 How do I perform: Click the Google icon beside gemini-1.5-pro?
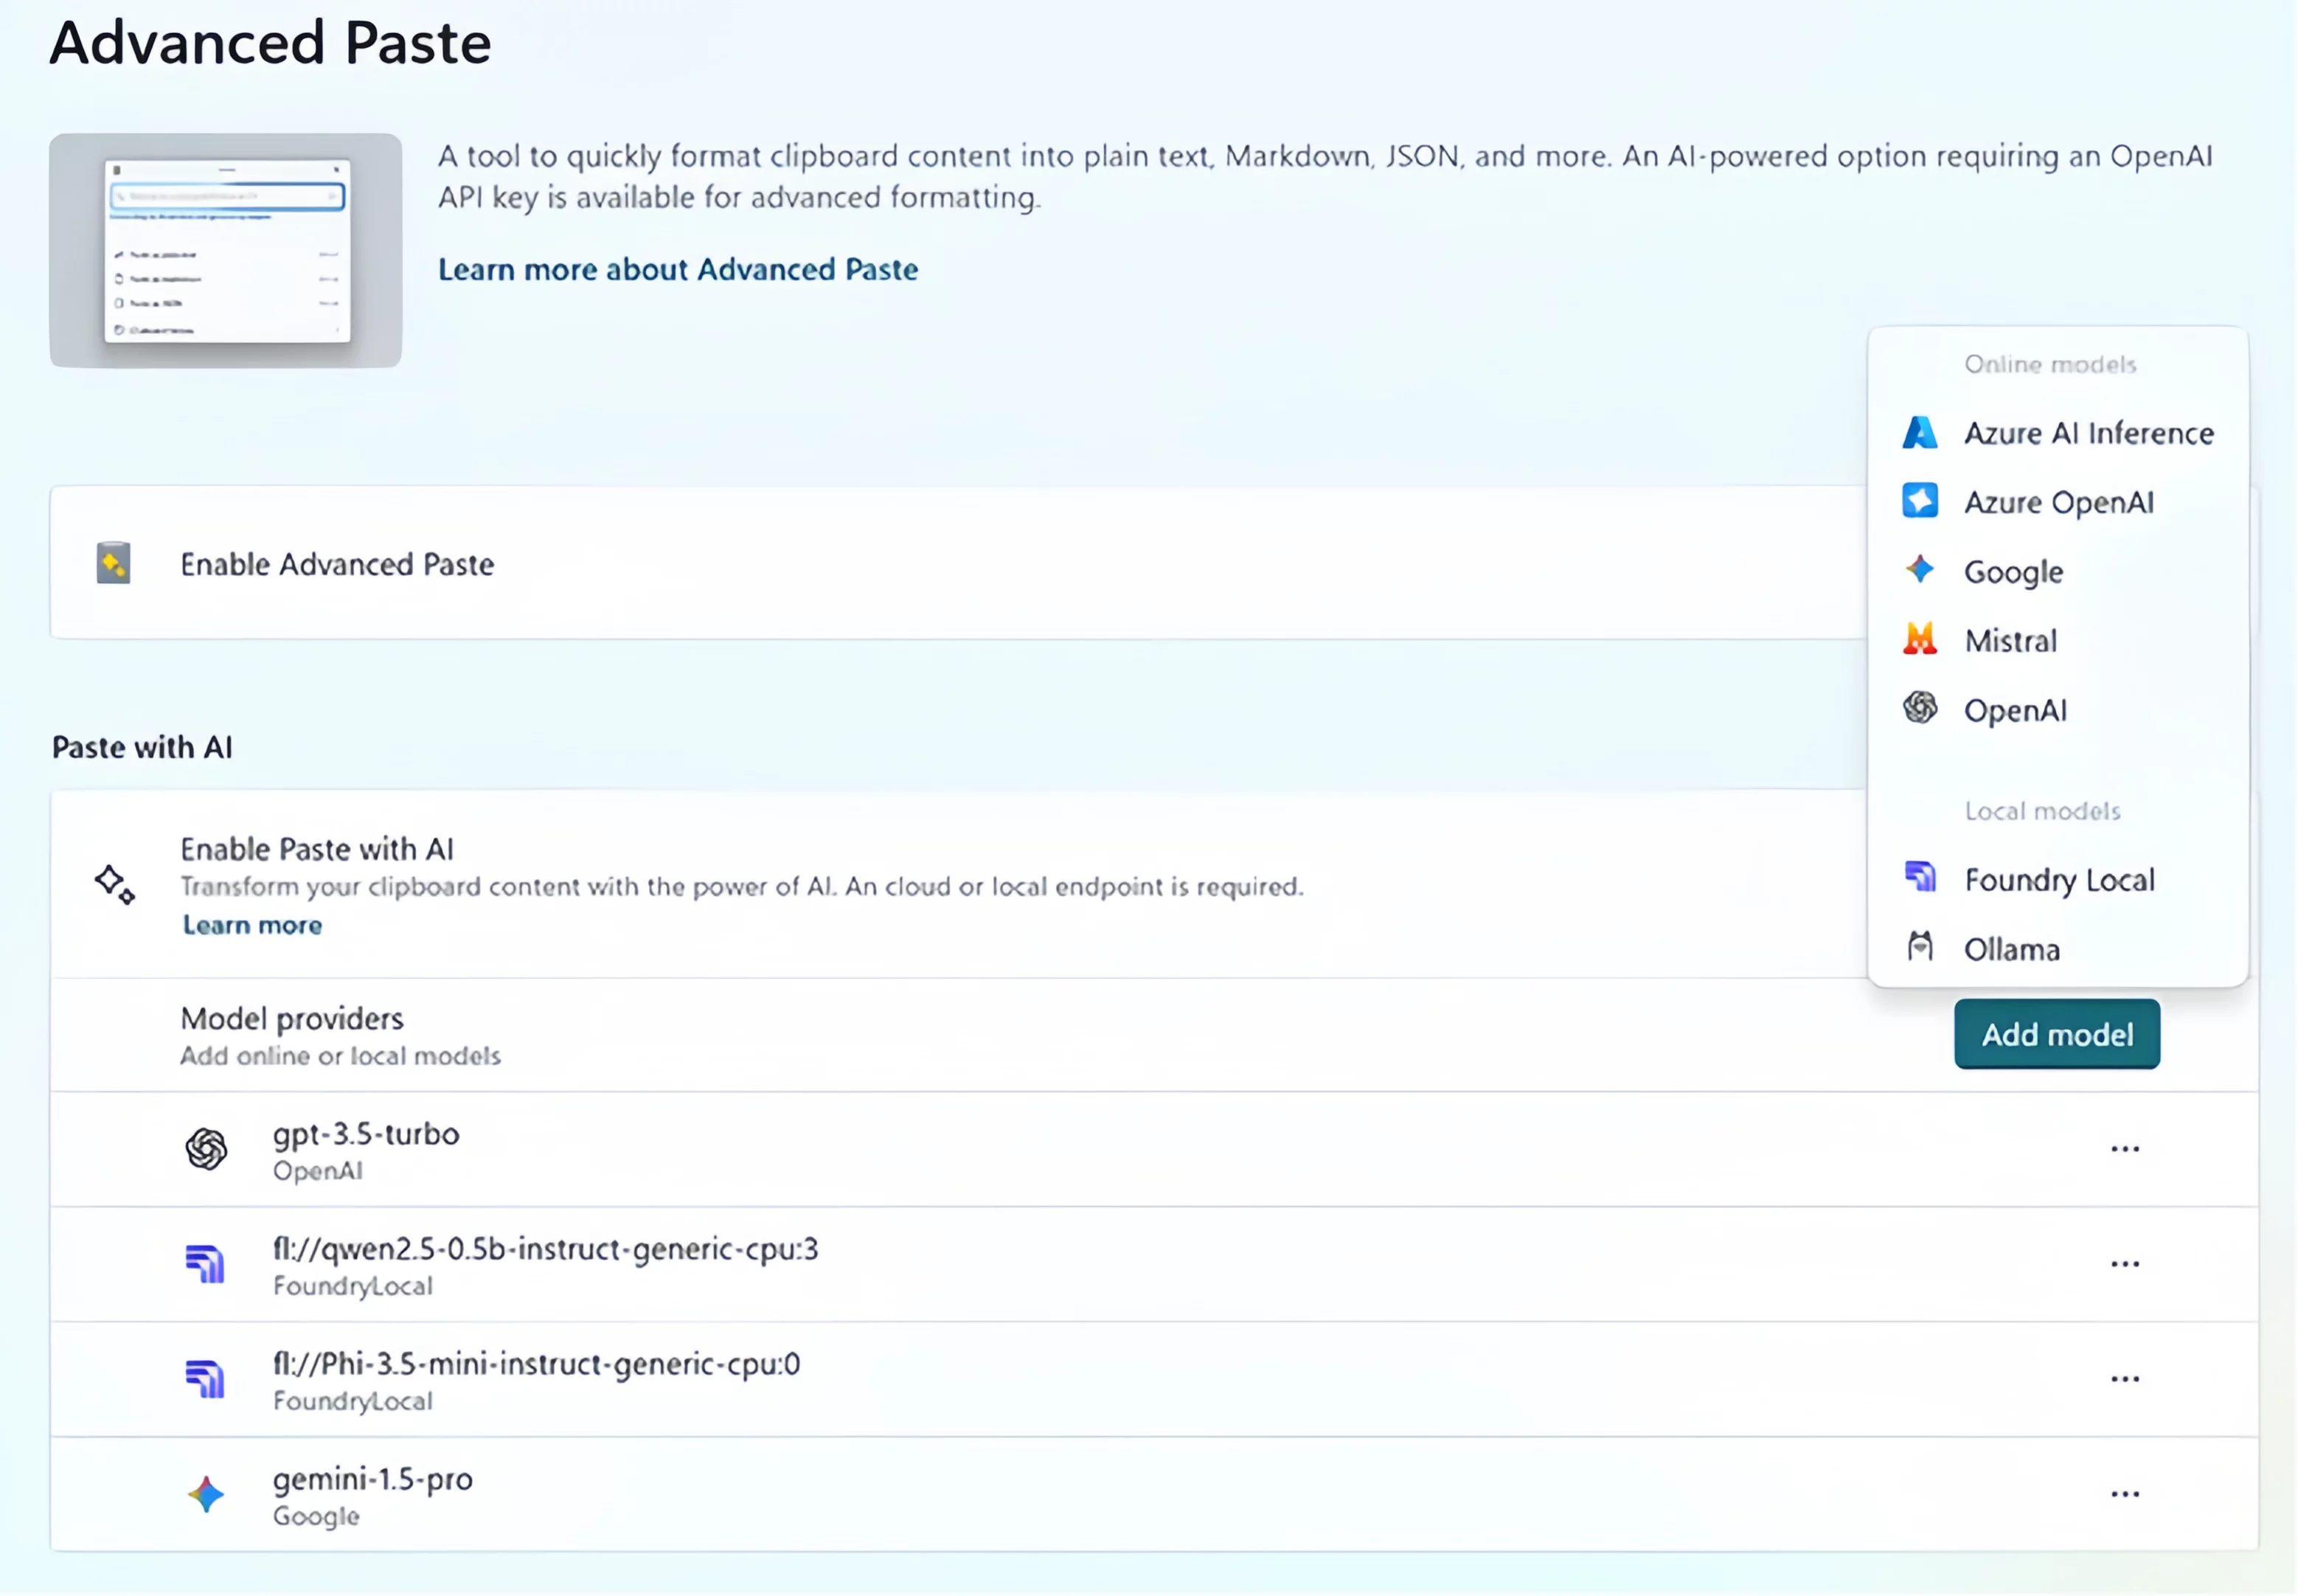tap(206, 1495)
